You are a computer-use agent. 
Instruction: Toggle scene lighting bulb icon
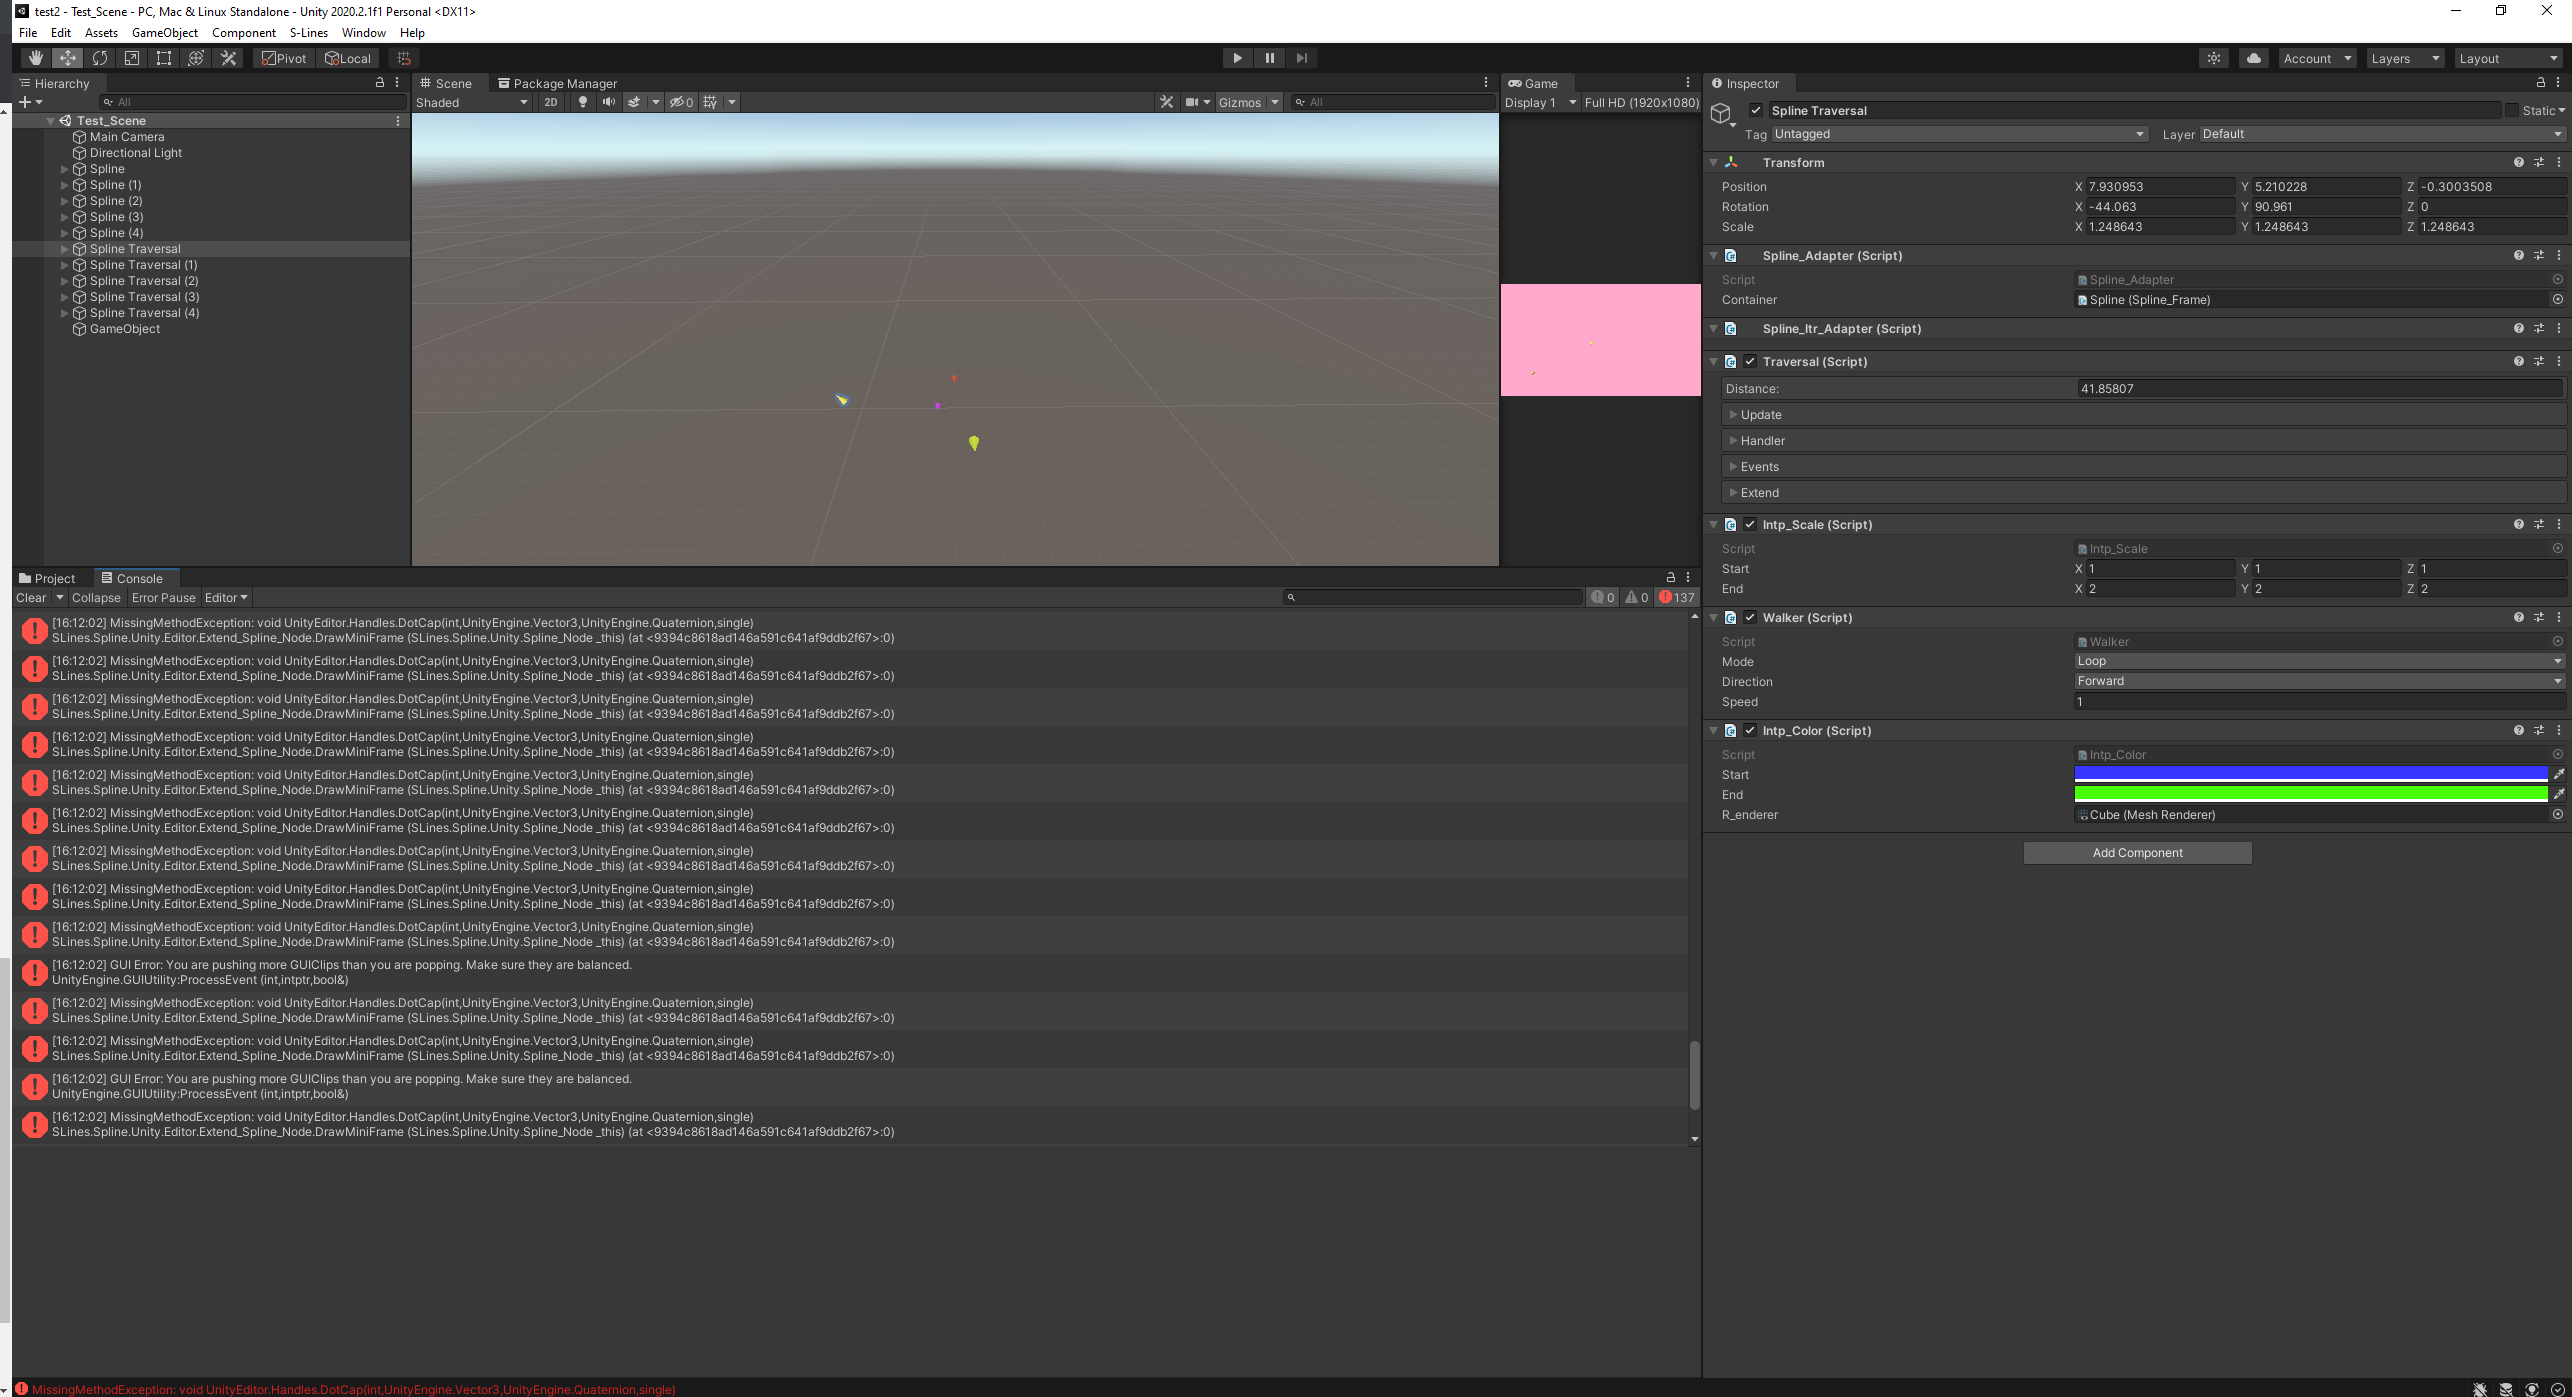[x=582, y=102]
